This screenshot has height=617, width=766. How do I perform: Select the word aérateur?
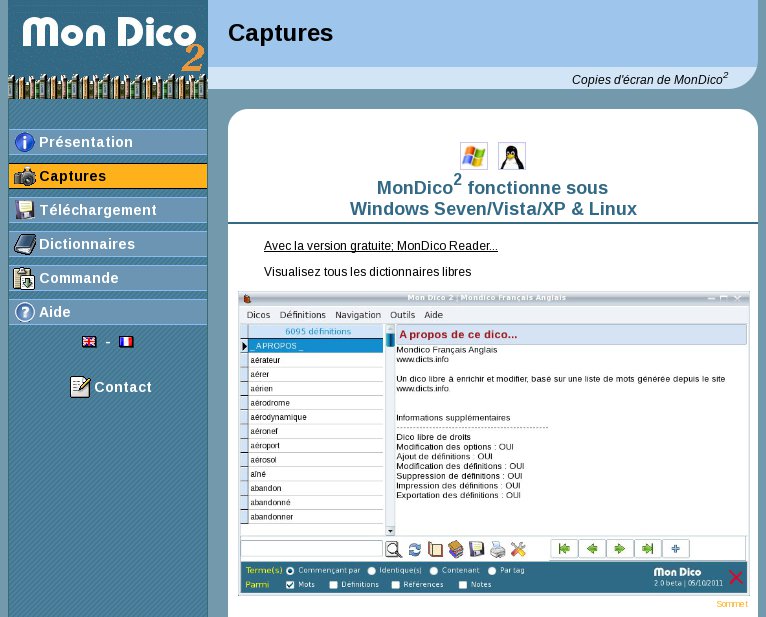coord(316,360)
